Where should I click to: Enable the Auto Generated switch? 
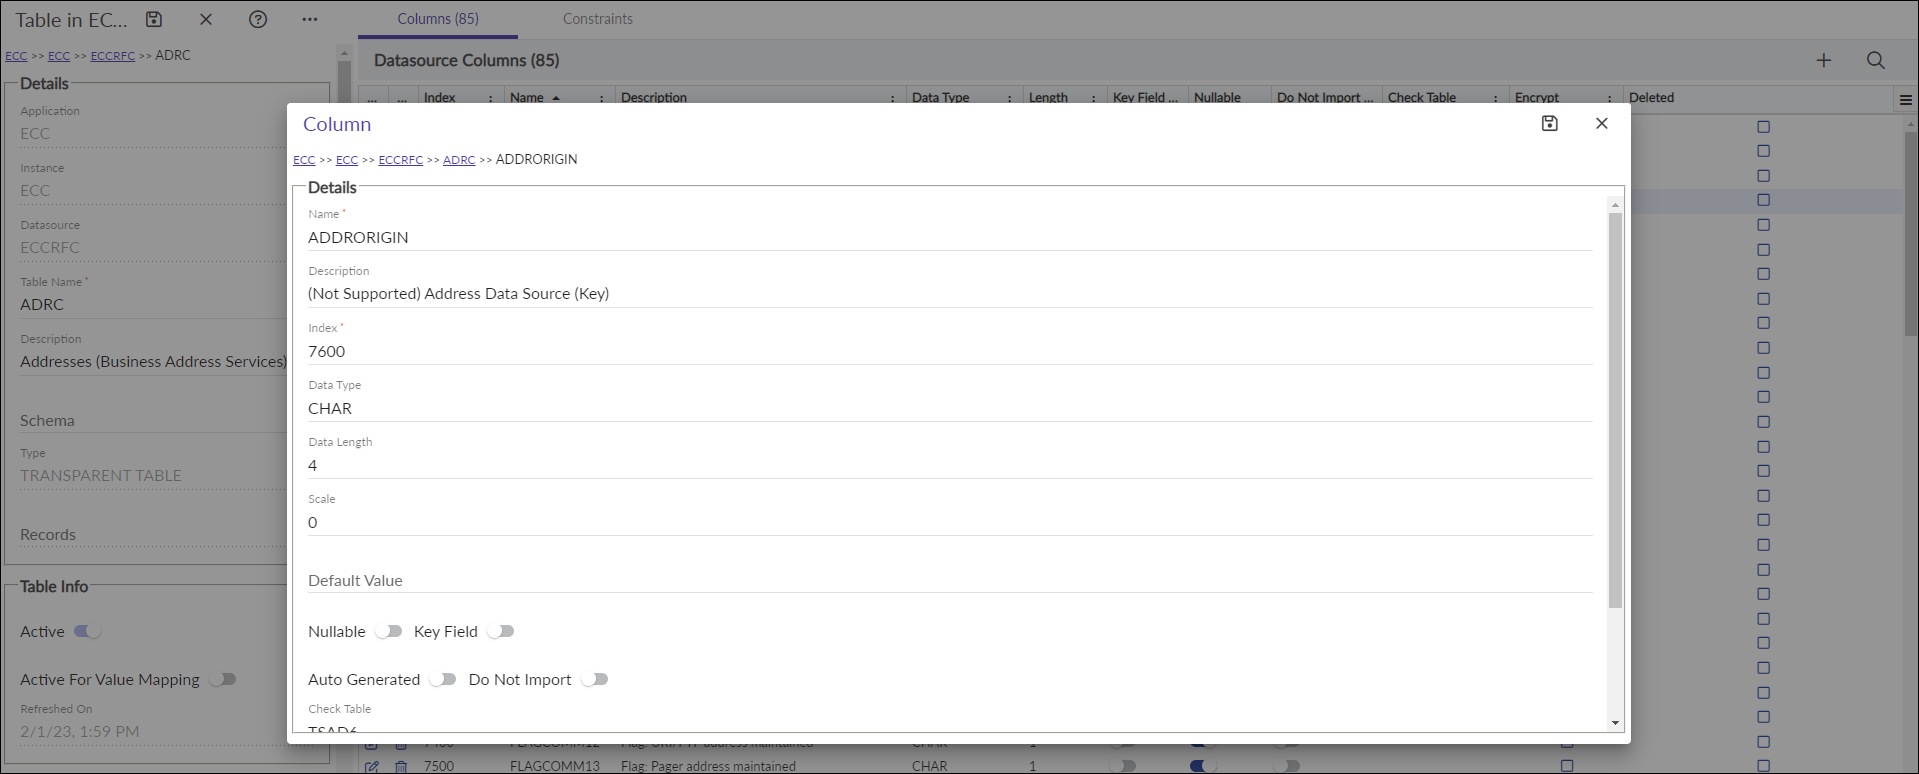(x=443, y=680)
